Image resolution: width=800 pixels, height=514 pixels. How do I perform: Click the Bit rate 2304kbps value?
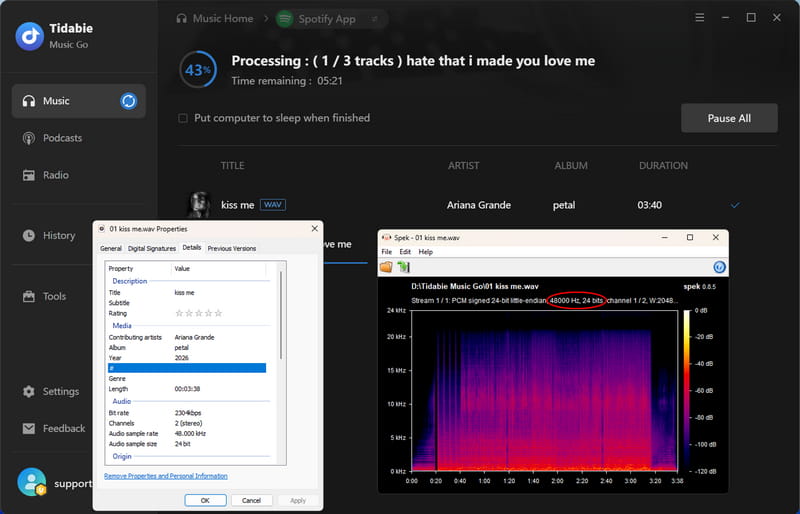(188, 413)
